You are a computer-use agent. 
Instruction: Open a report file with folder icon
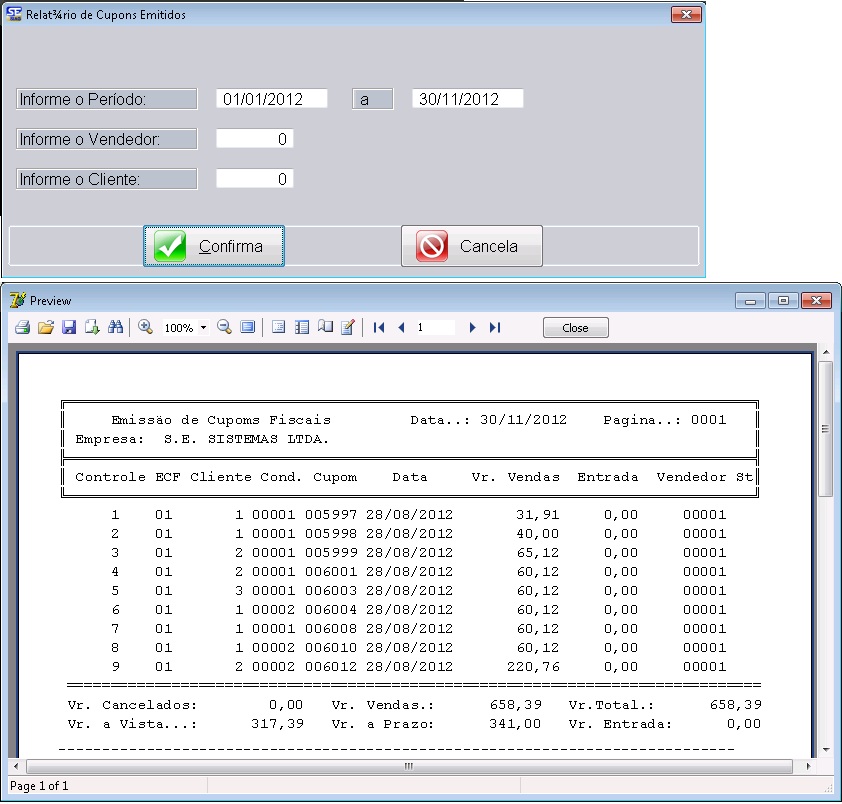pos(45,327)
